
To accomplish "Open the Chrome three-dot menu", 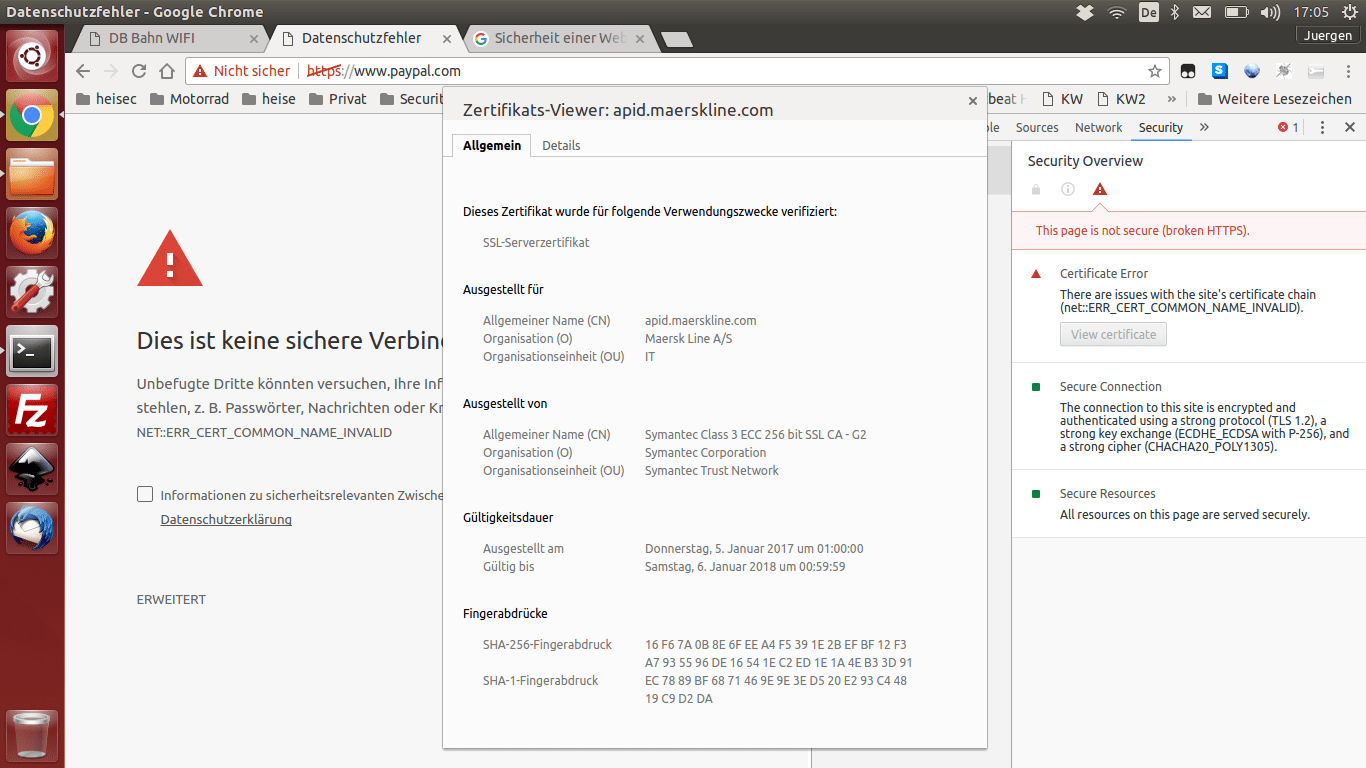I will pyautogui.click(x=1346, y=71).
